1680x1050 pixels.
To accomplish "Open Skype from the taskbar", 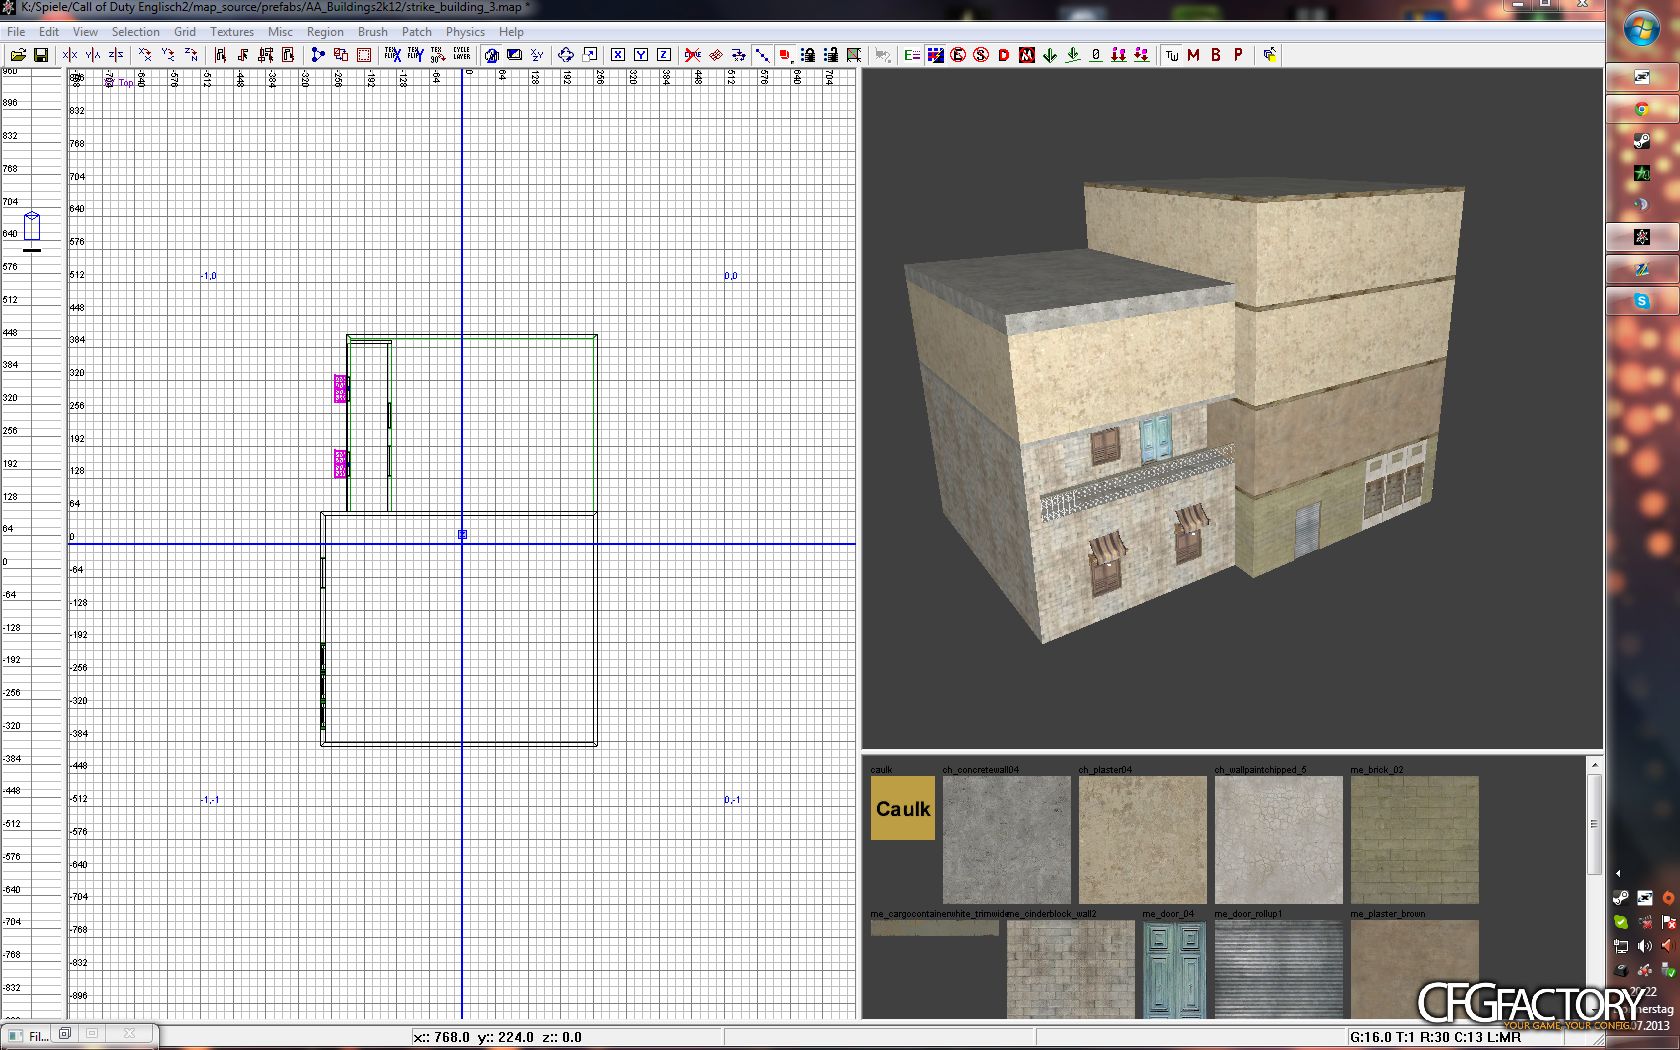I will (x=1642, y=301).
